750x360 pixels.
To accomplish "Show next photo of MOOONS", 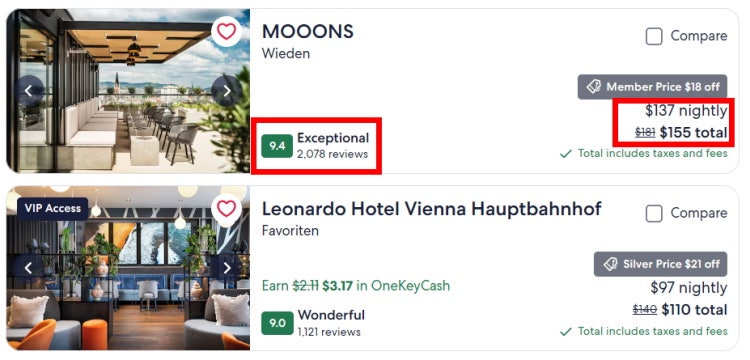I will pyautogui.click(x=227, y=91).
